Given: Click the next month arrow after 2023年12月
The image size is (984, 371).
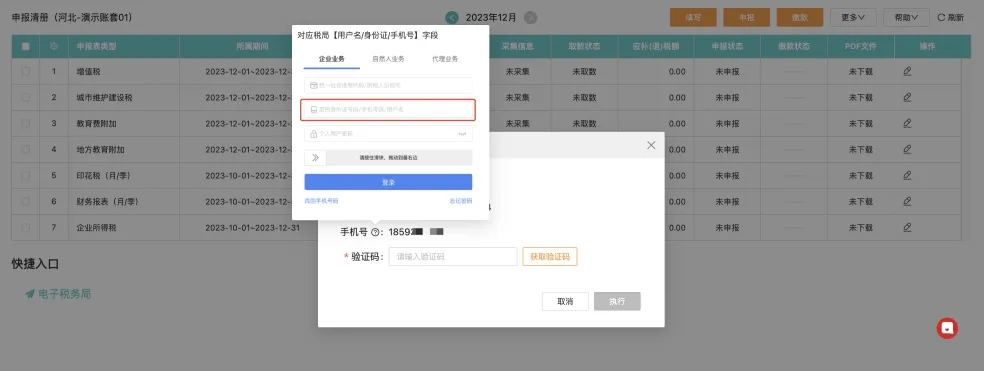Looking at the screenshot, I should tap(530, 18).
